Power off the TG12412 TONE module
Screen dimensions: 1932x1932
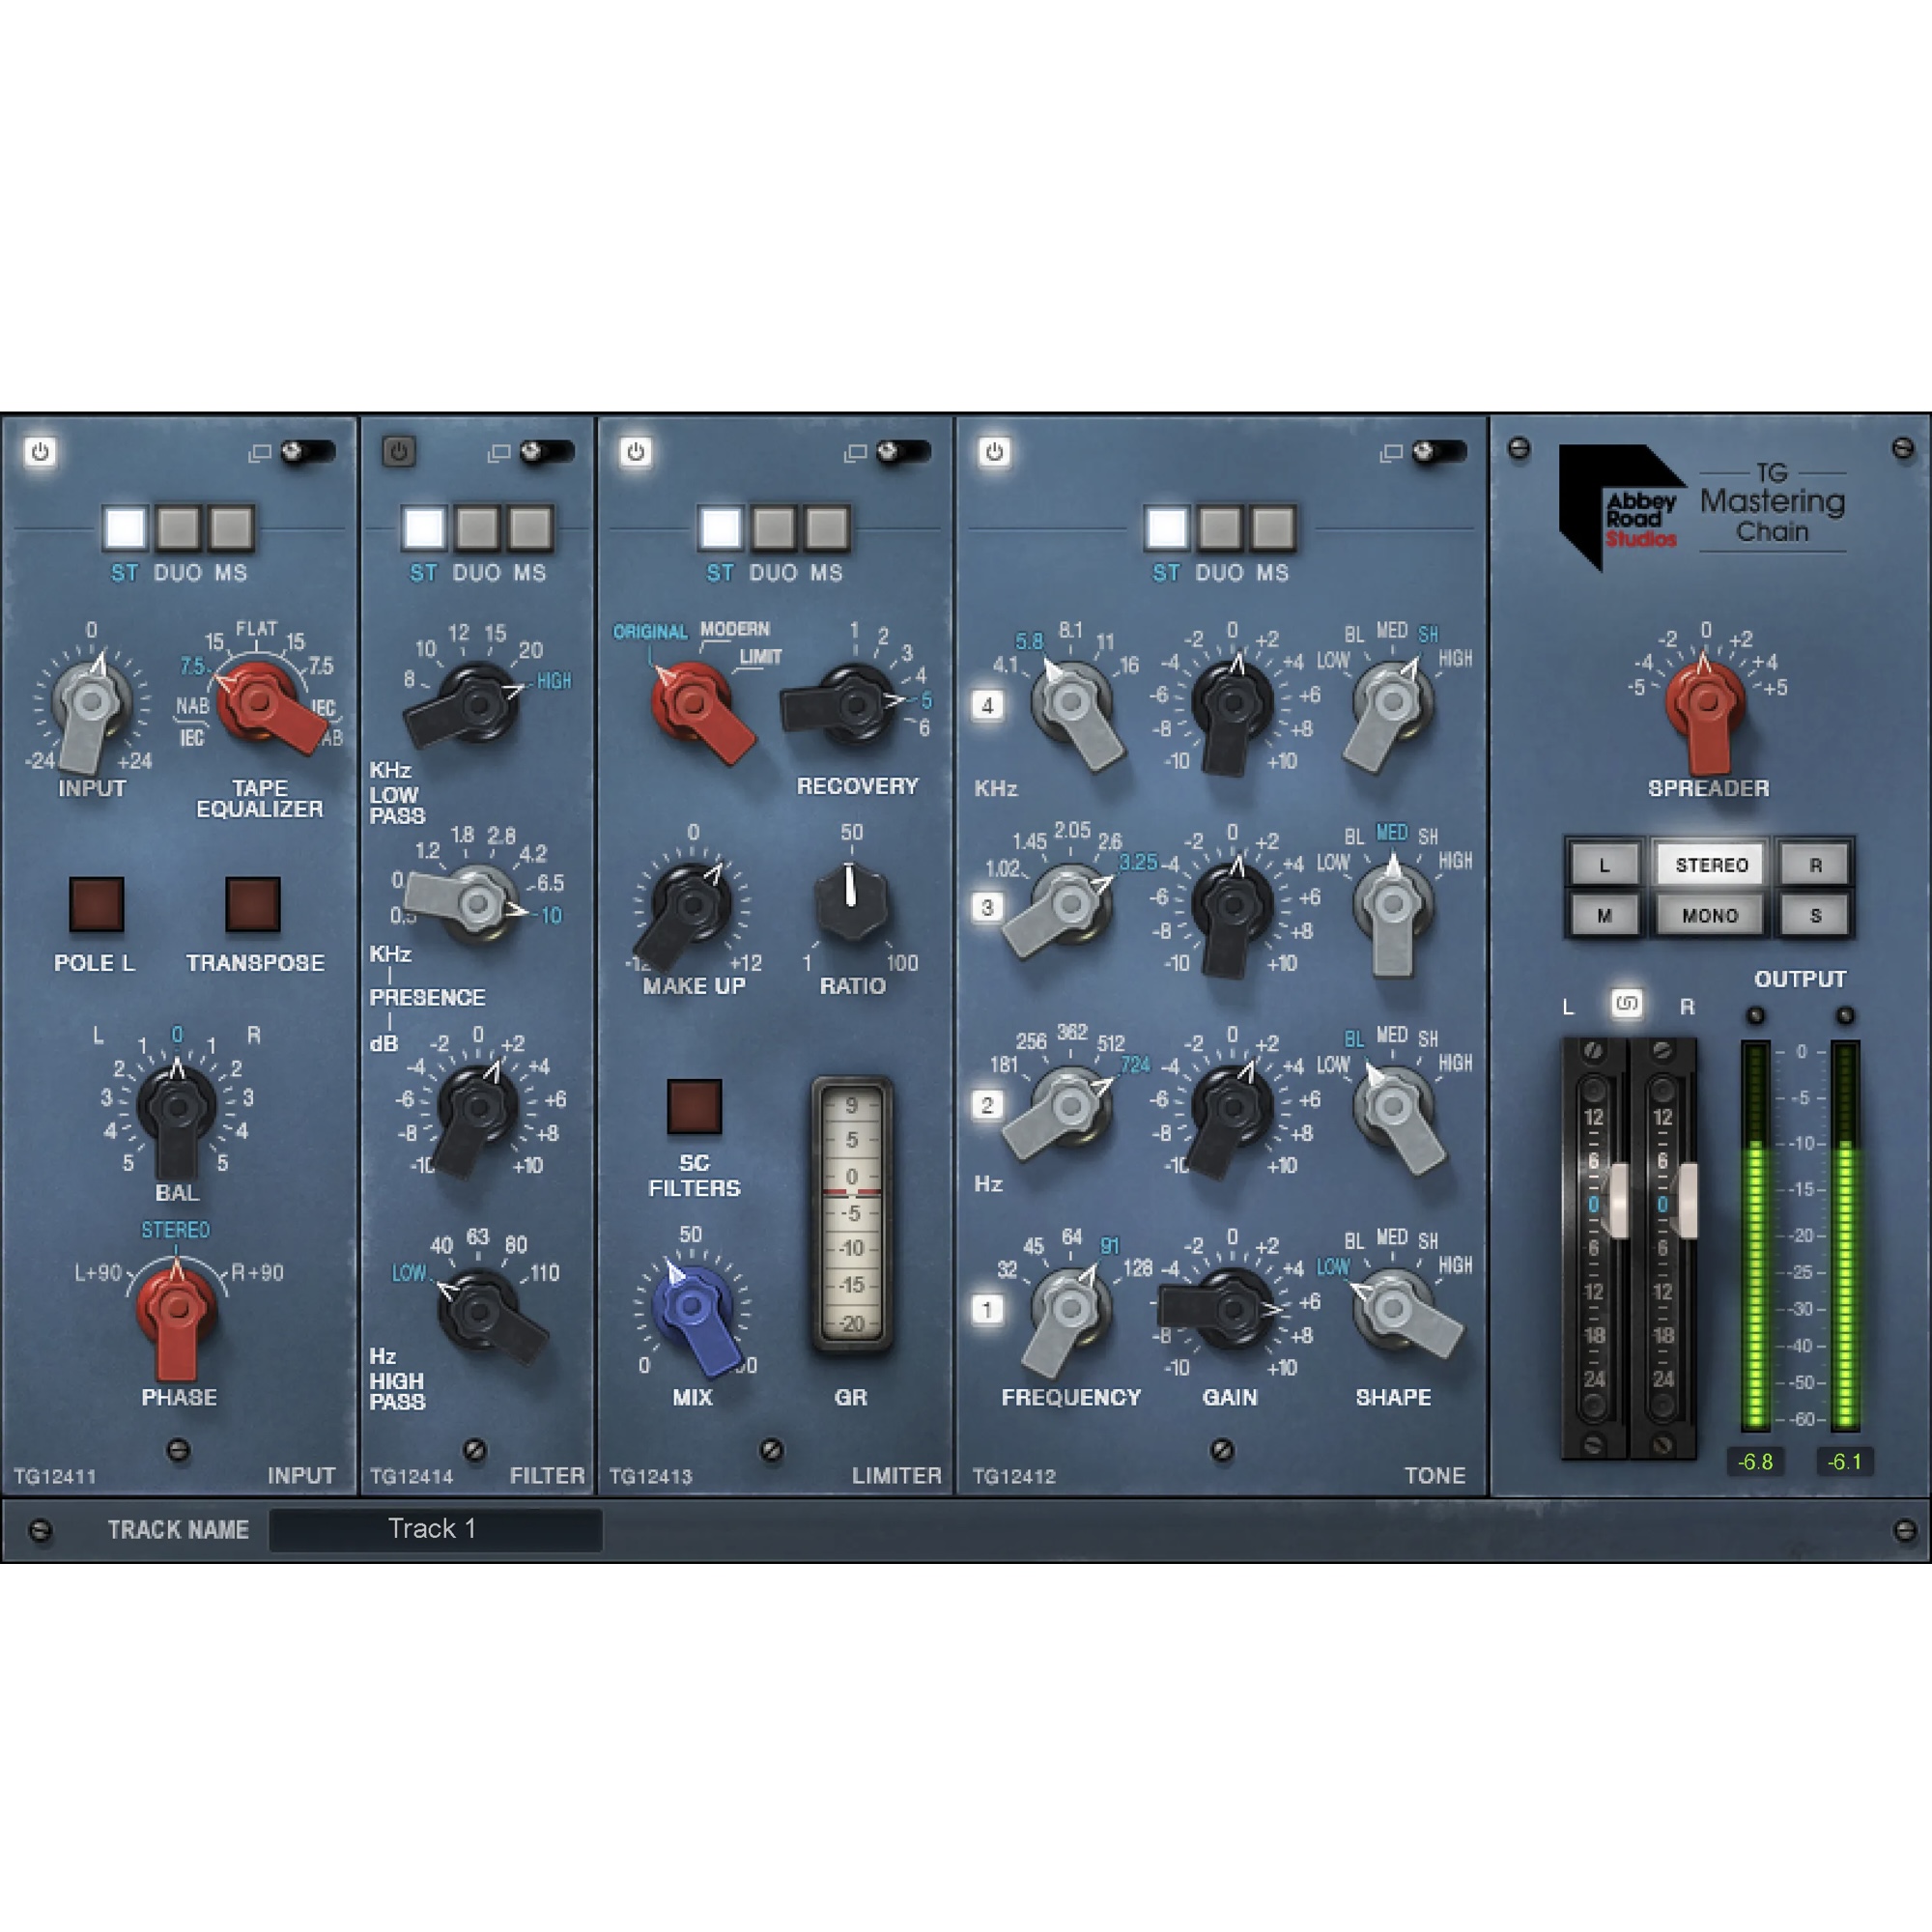click(x=993, y=452)
